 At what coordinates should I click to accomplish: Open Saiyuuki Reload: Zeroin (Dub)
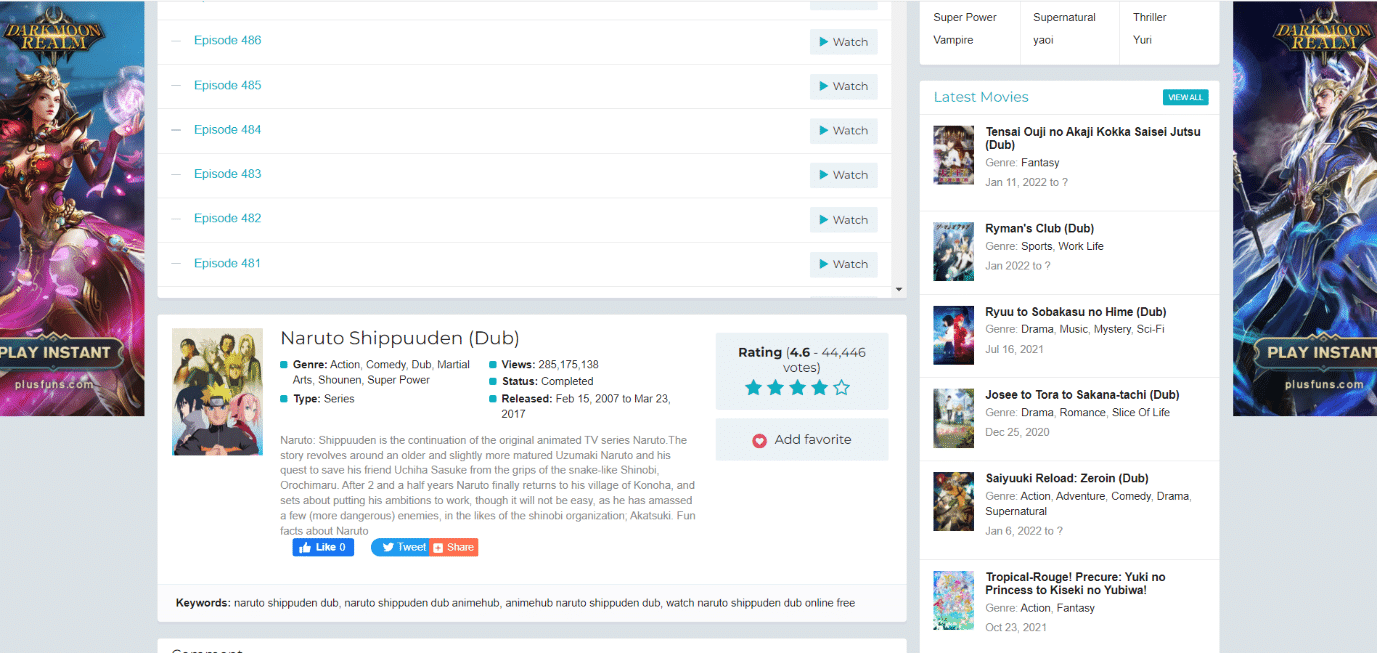pyautogui.click(x=1066, y=478)
